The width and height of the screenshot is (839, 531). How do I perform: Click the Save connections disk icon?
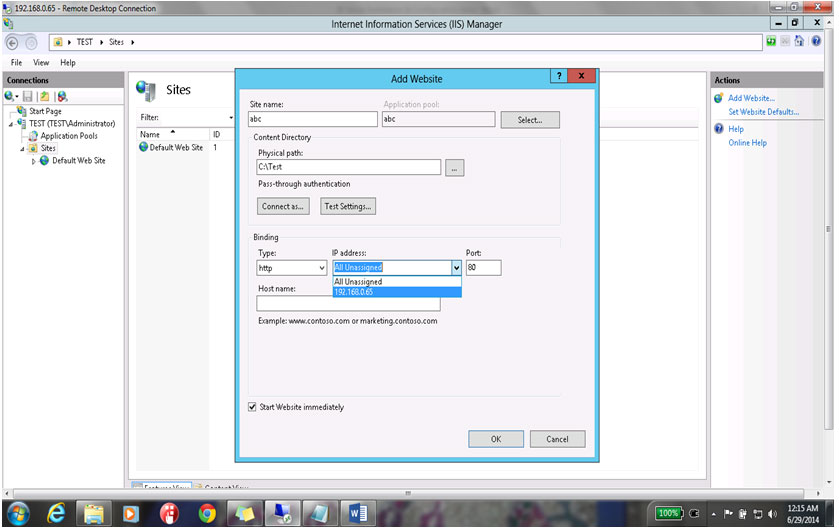(27, 96)
